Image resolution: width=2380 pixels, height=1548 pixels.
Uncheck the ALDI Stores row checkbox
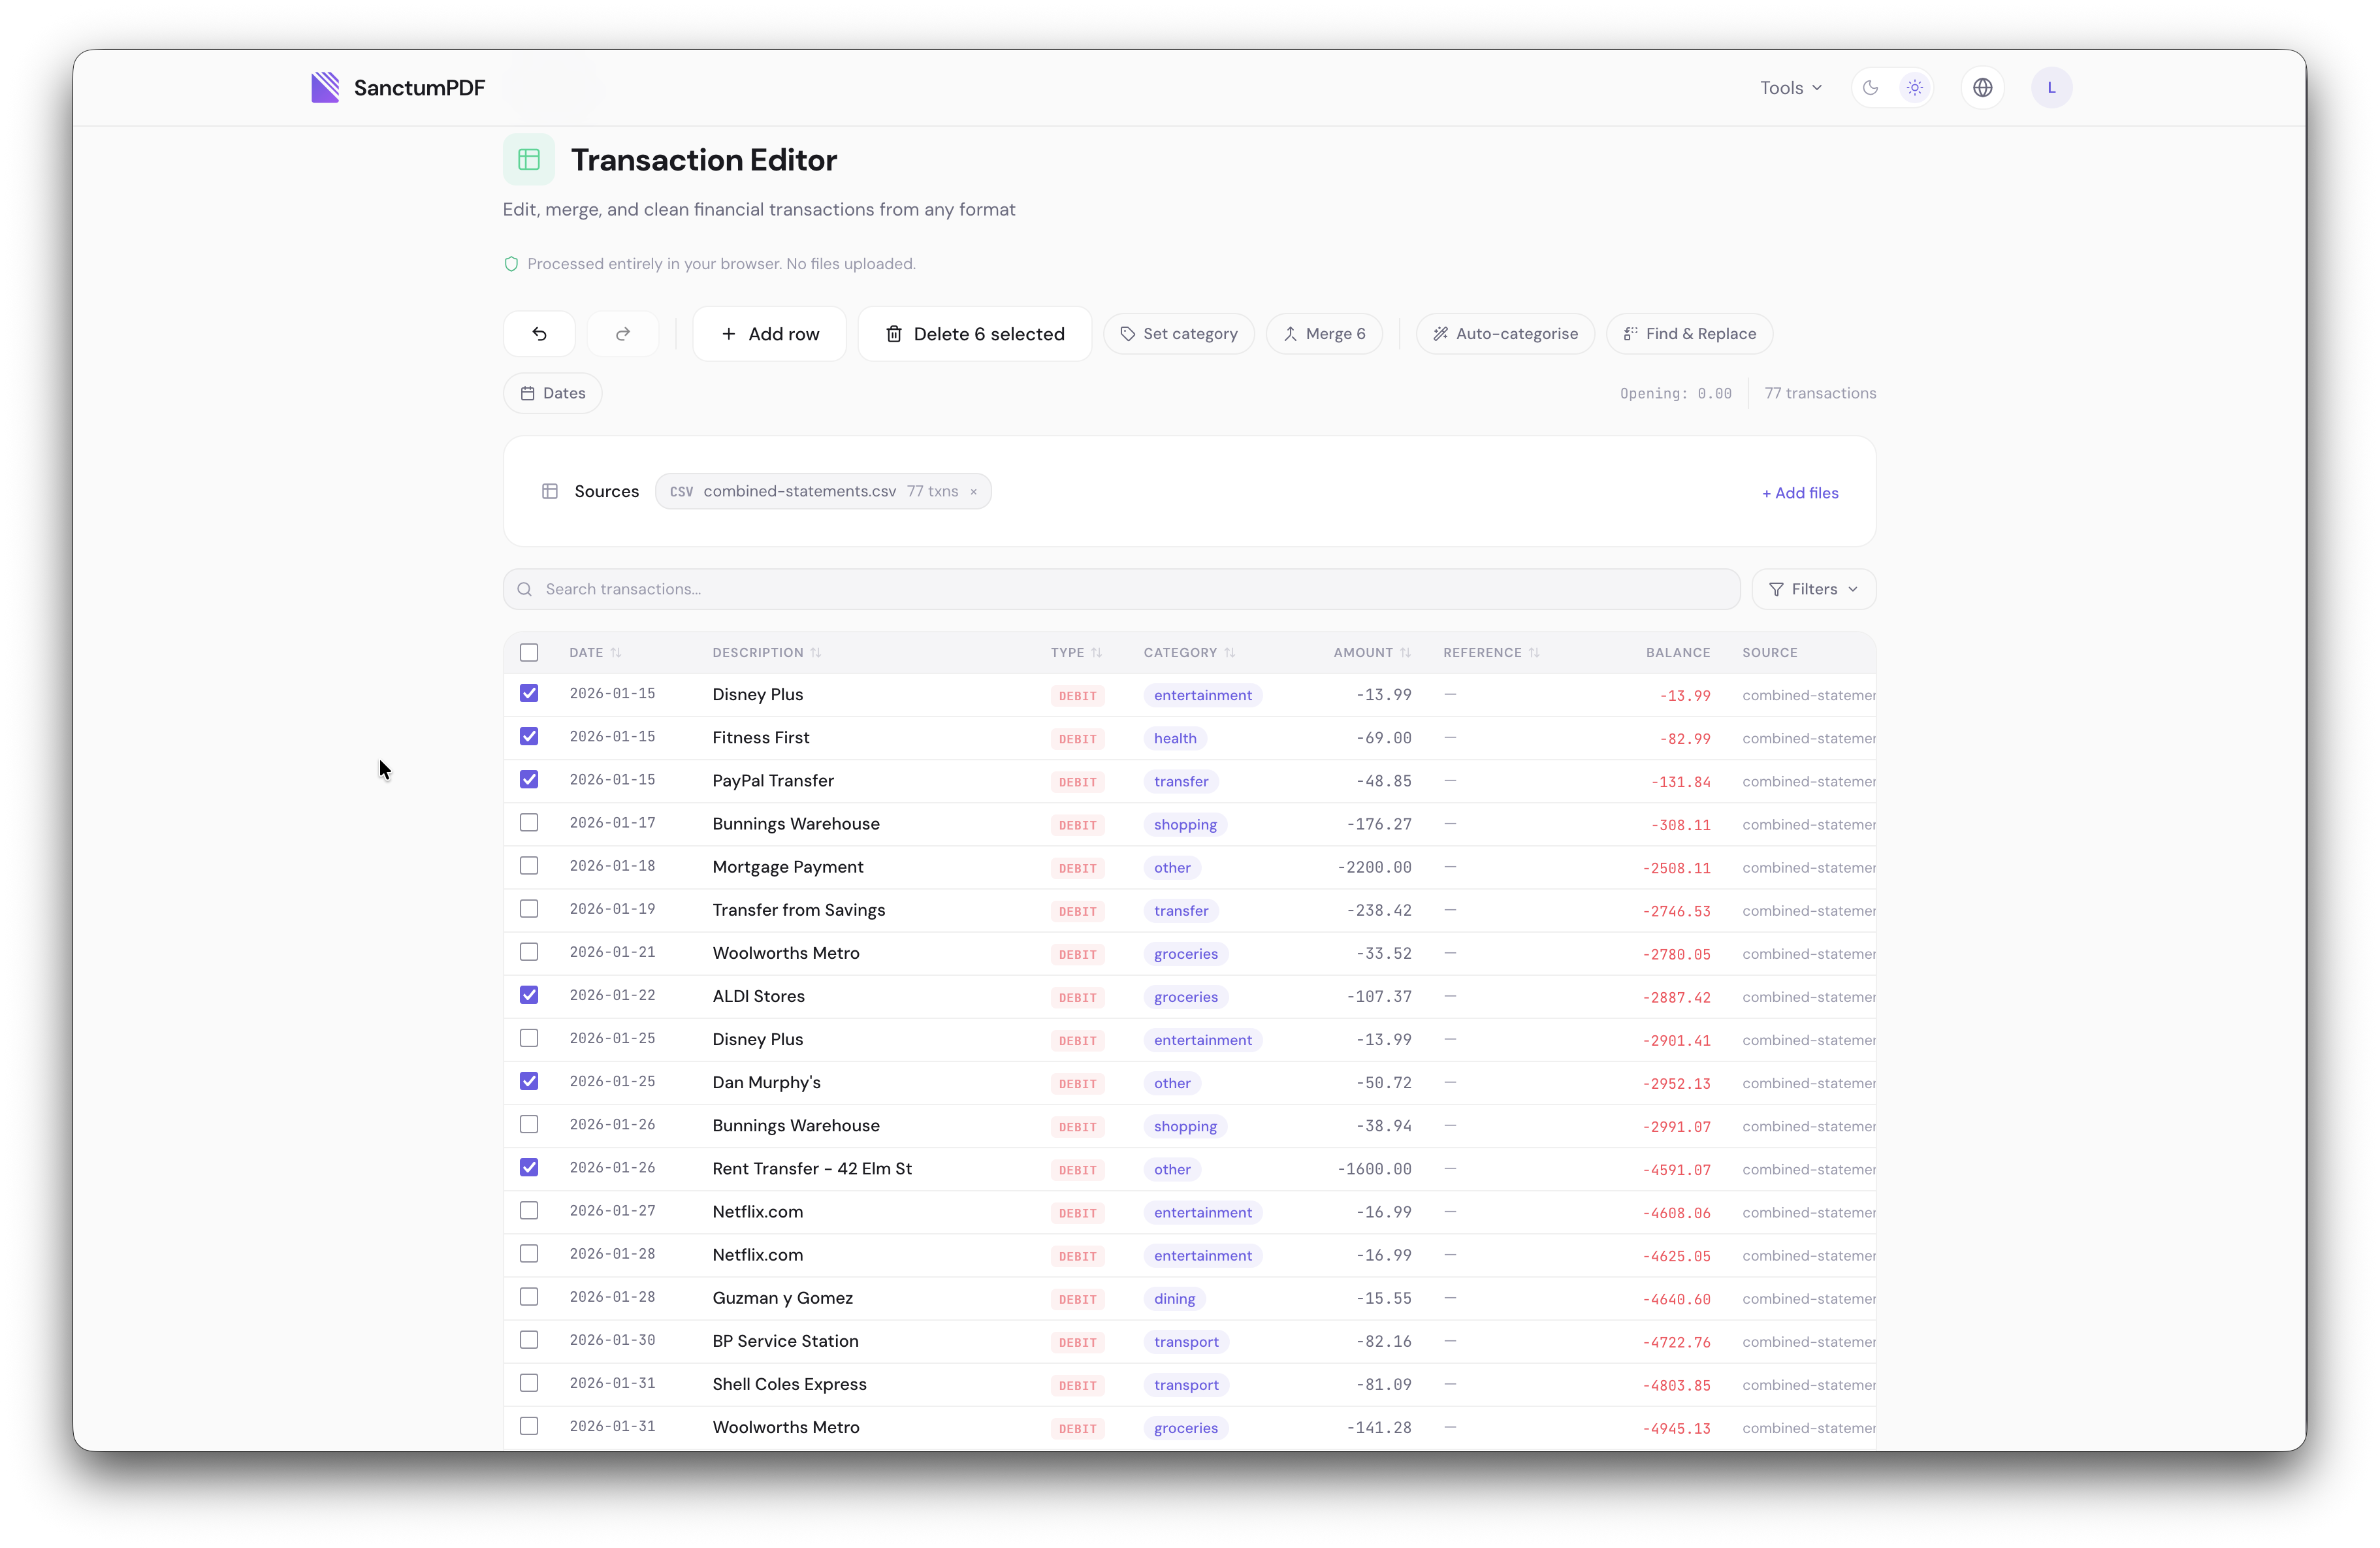click(529, 995)
